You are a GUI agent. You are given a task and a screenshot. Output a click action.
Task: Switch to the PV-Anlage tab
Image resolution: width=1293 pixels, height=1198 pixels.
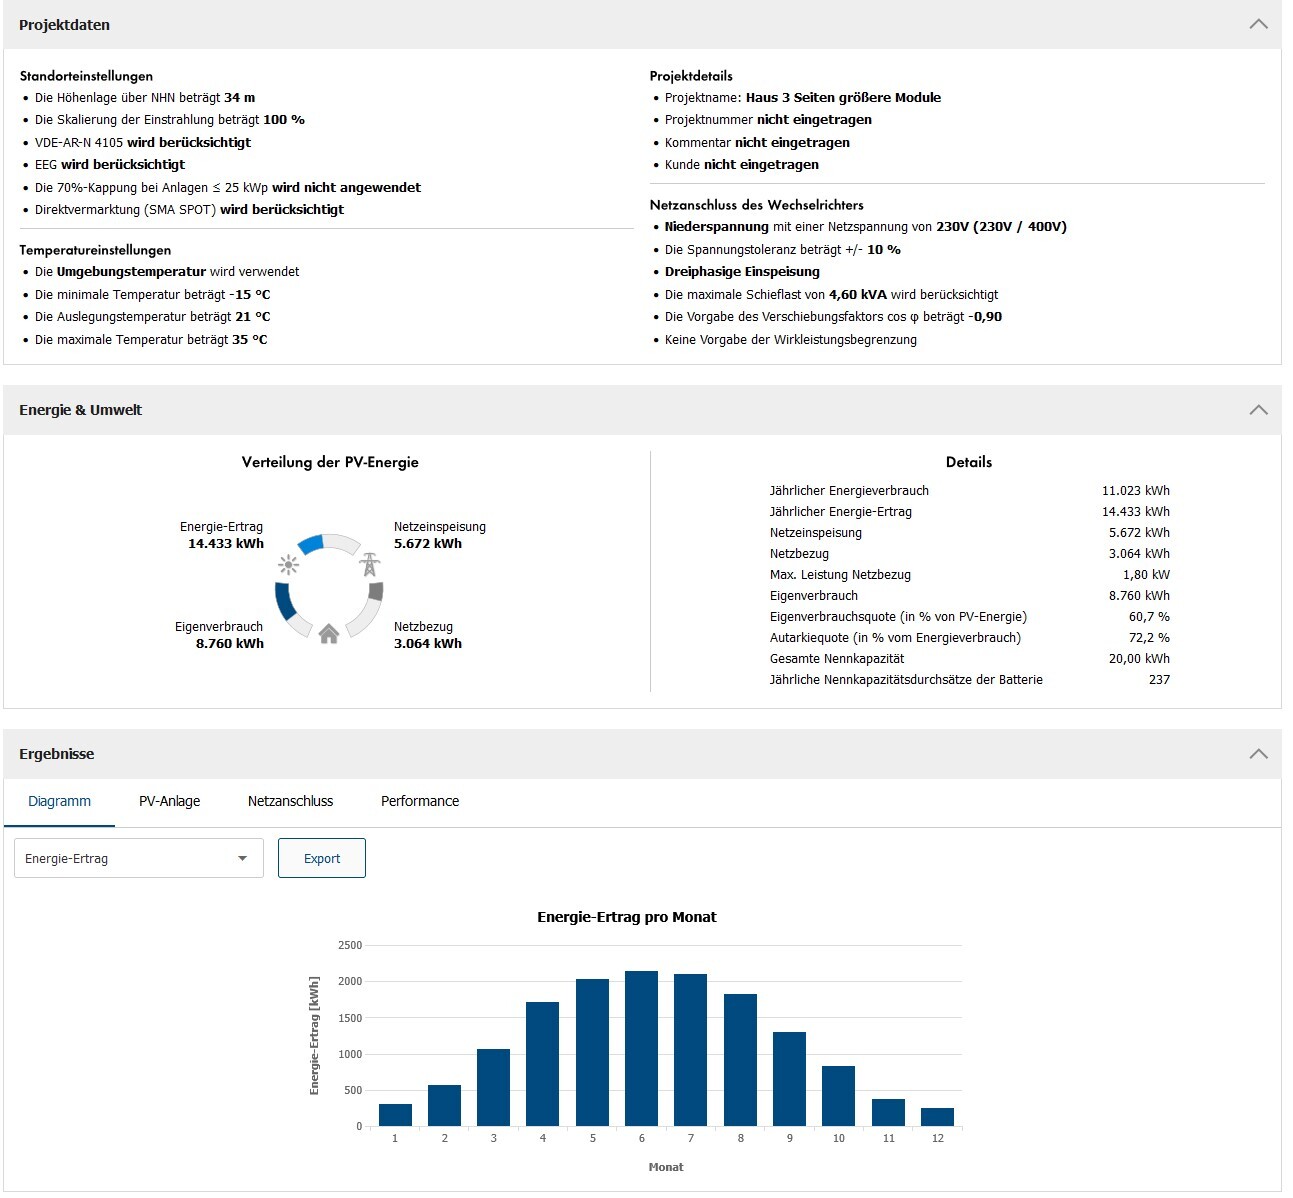click(169, 801)
